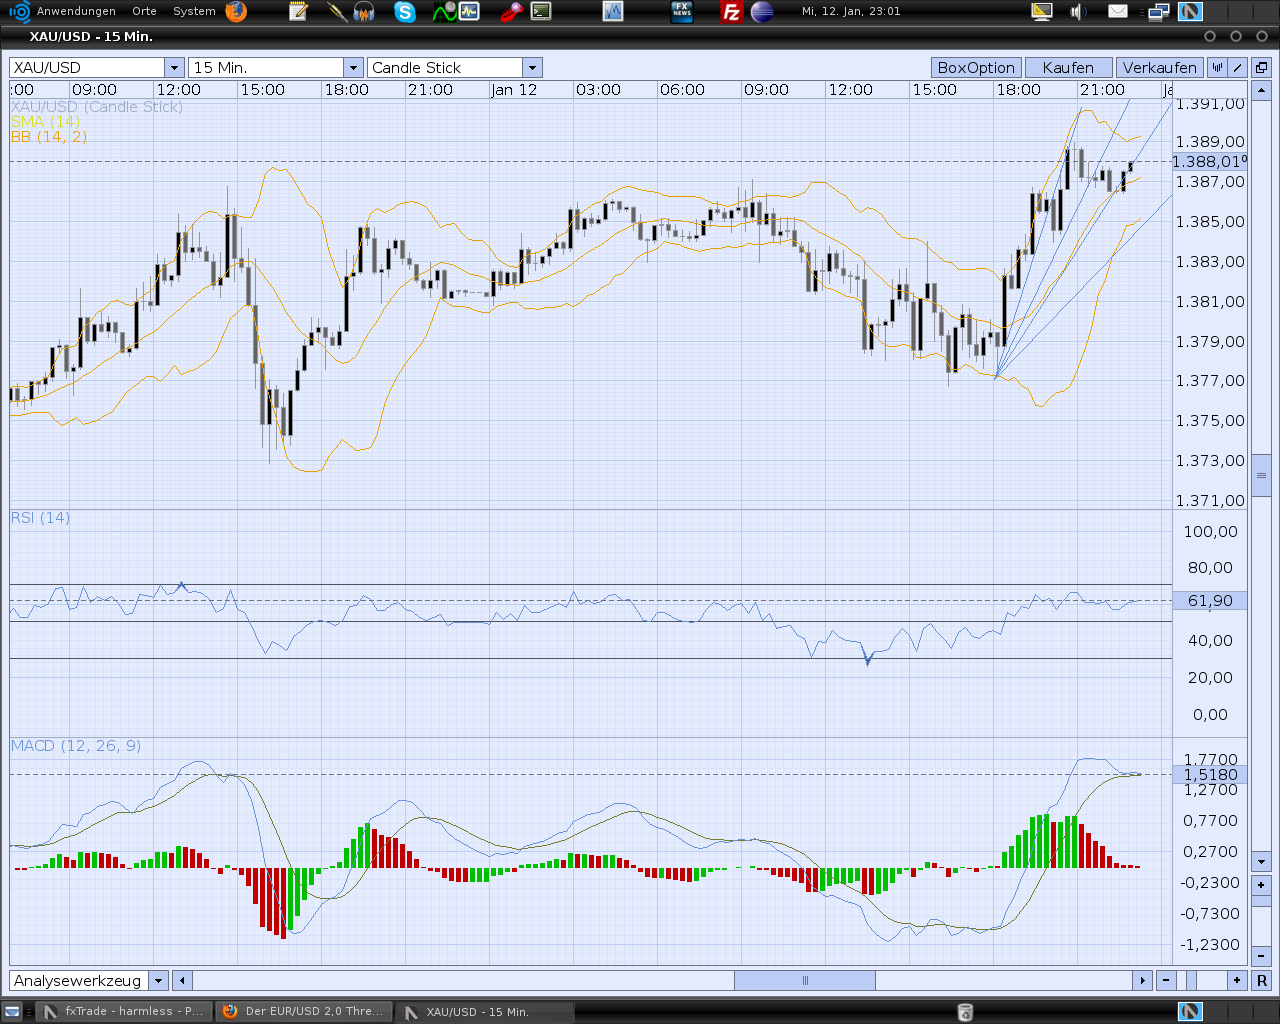1280x1024 pixels.
Task: Click the Kaufen button
Action: point(1067,67)
